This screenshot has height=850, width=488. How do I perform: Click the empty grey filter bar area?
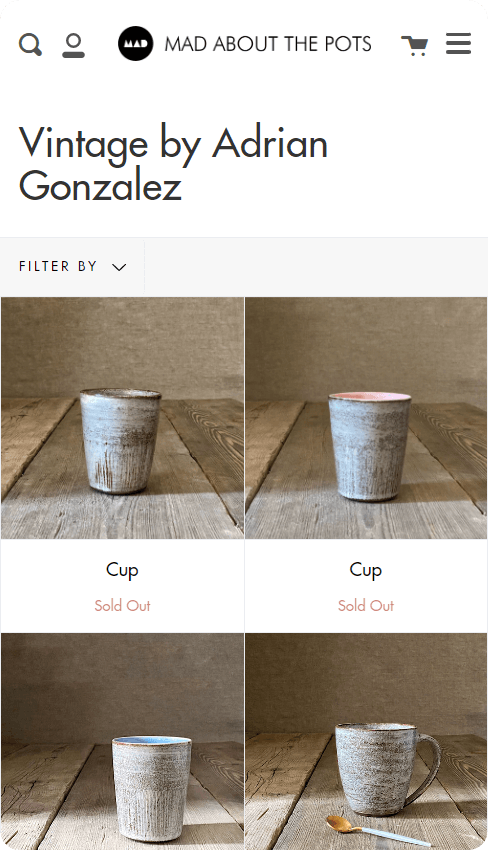click(316, 267)
